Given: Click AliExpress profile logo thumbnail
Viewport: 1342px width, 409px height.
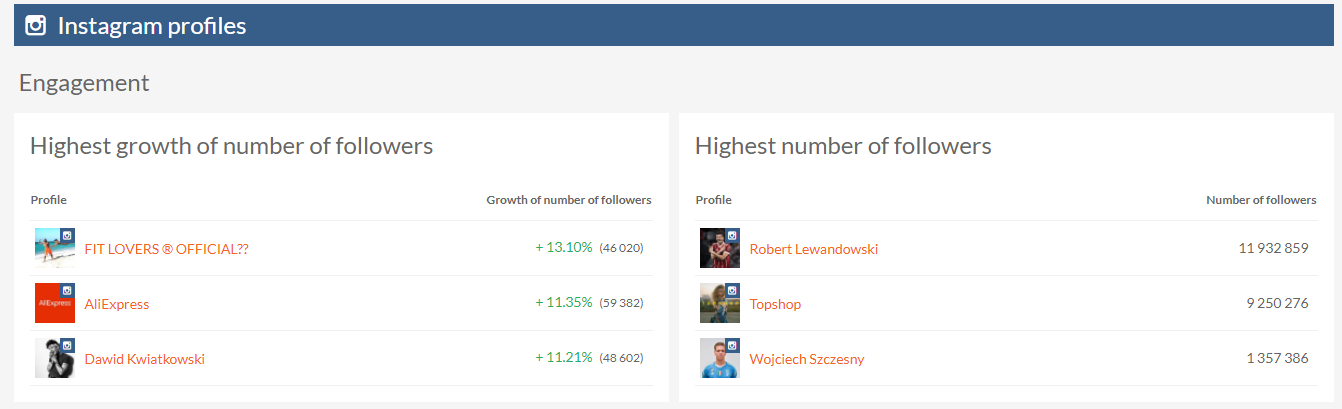Looking at the screenshot, I should point(52,305).
